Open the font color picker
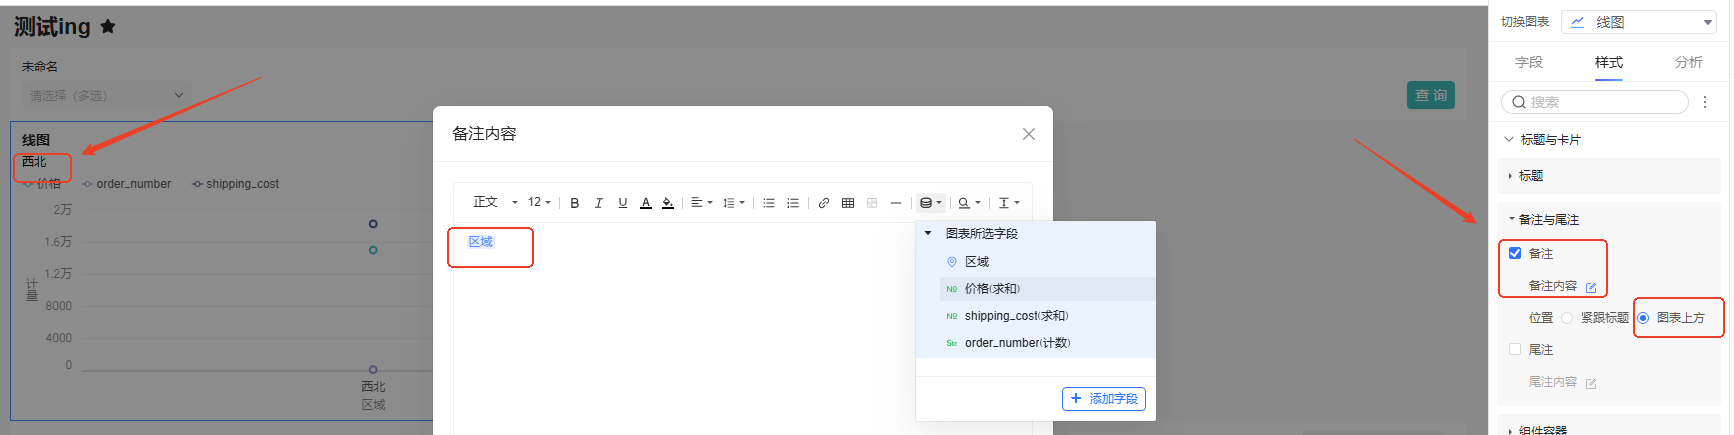Screen dimensions: 1734x435 click(x=646, y=203)
